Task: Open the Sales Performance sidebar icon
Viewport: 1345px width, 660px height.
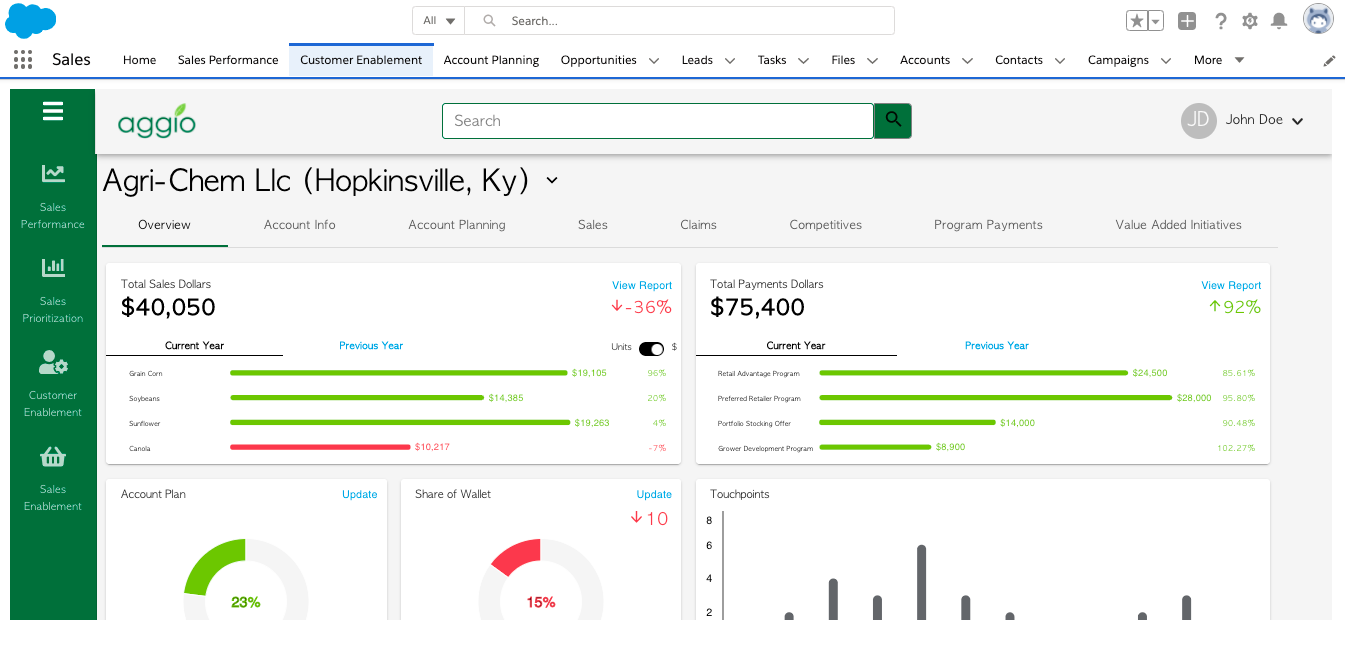Action: (53, 173)
